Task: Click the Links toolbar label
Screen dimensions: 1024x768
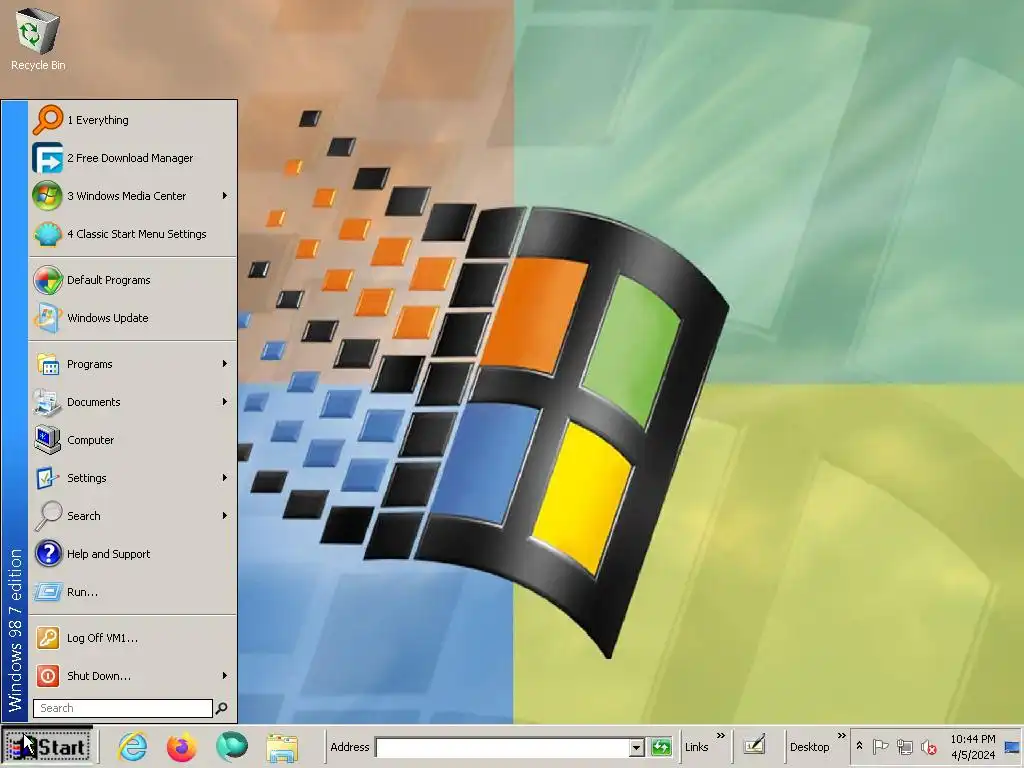Action: pos(696,747)
